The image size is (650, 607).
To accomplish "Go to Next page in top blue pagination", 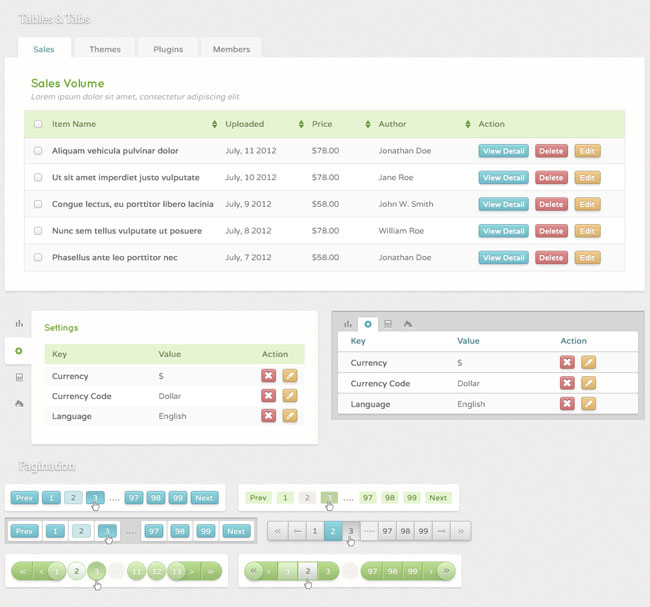I will [x=204, y=498].
